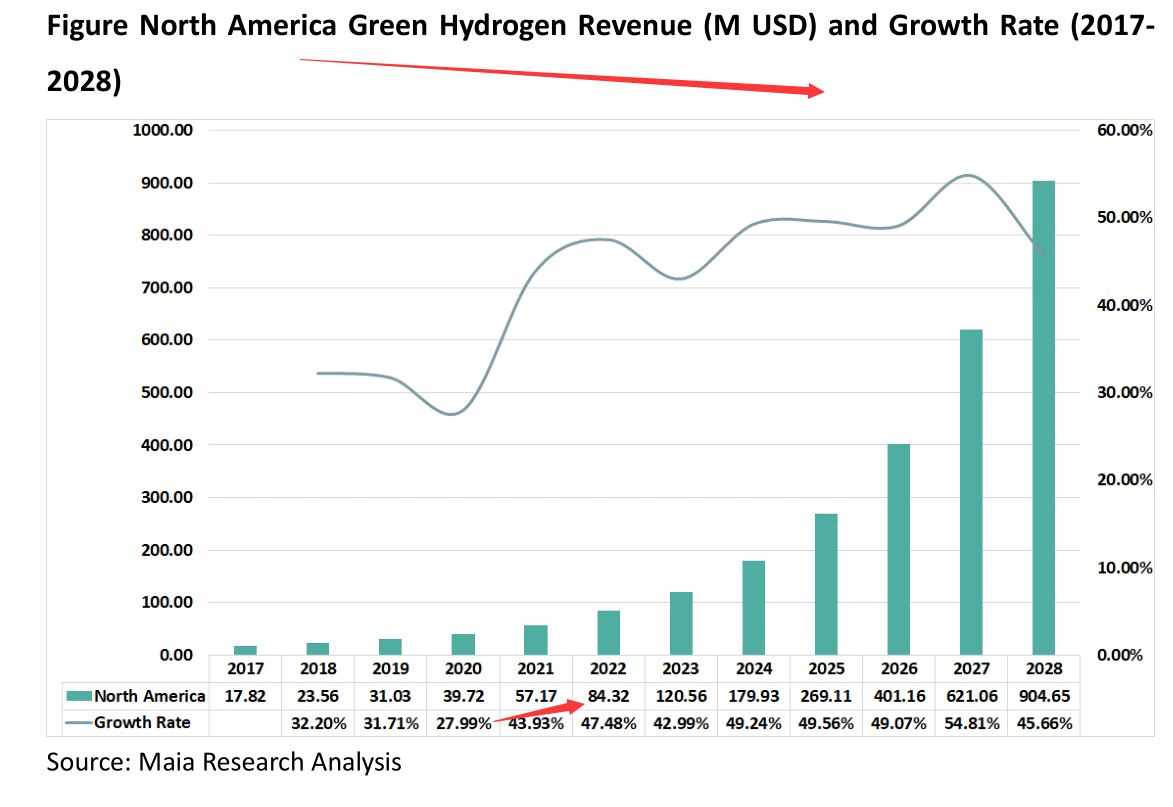Click the 27.99% growth rate cell
1173x807 pixels.
pos(463,723)
